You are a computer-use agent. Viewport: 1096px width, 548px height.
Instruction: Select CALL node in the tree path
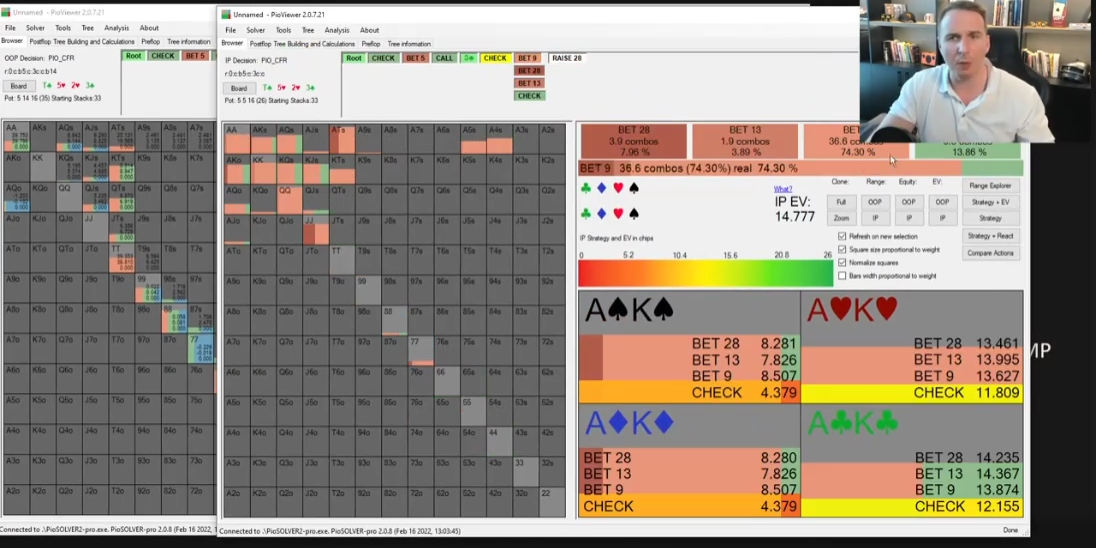444,58
